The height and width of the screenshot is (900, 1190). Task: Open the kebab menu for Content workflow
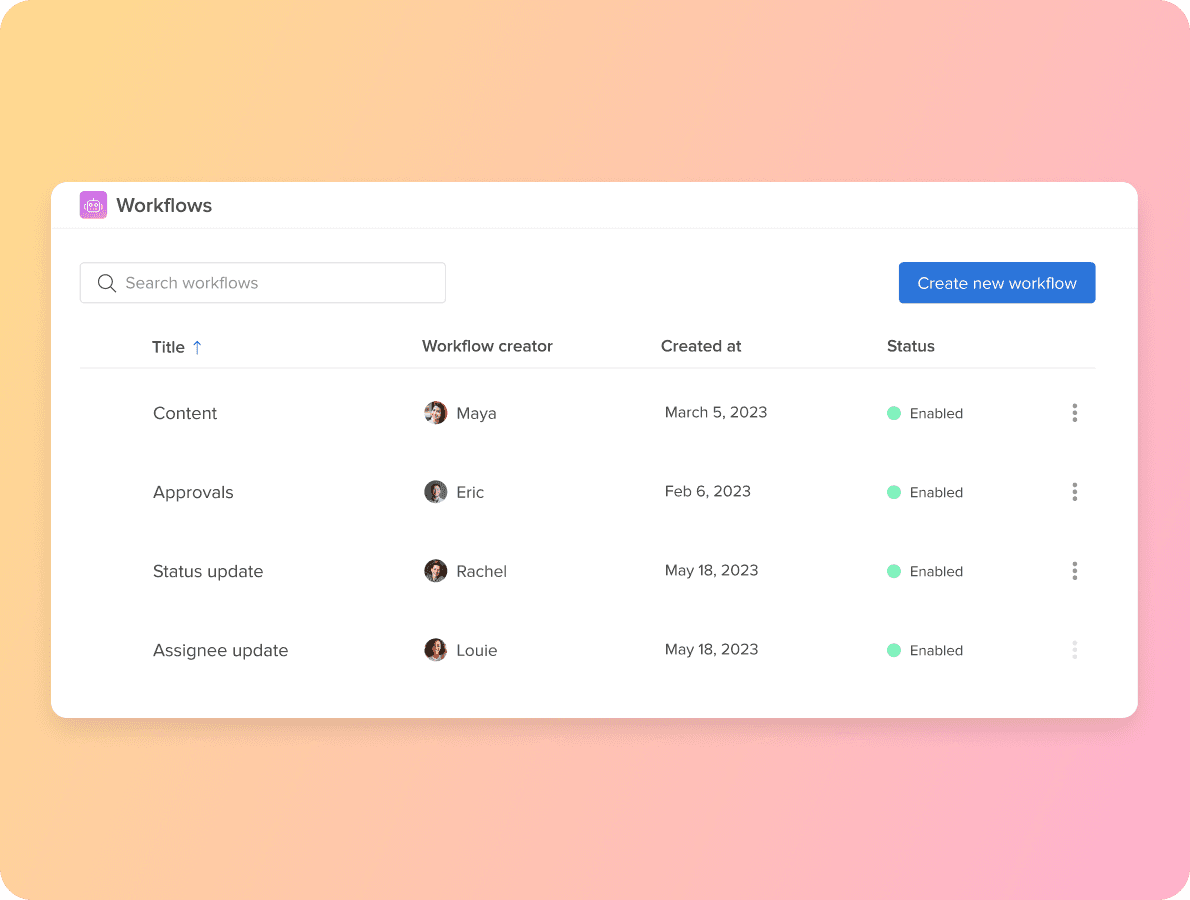click(1074, 412)
